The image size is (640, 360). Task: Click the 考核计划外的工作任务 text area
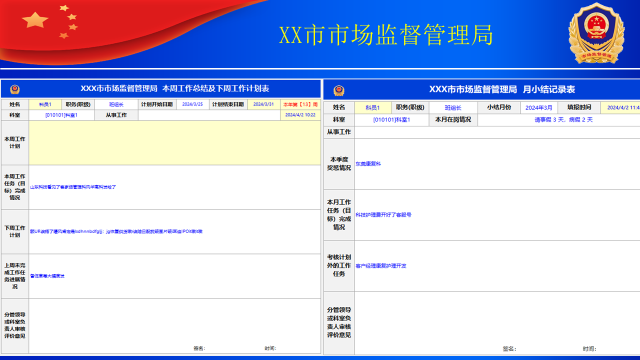pyautogui.click(x=497, y=266)
